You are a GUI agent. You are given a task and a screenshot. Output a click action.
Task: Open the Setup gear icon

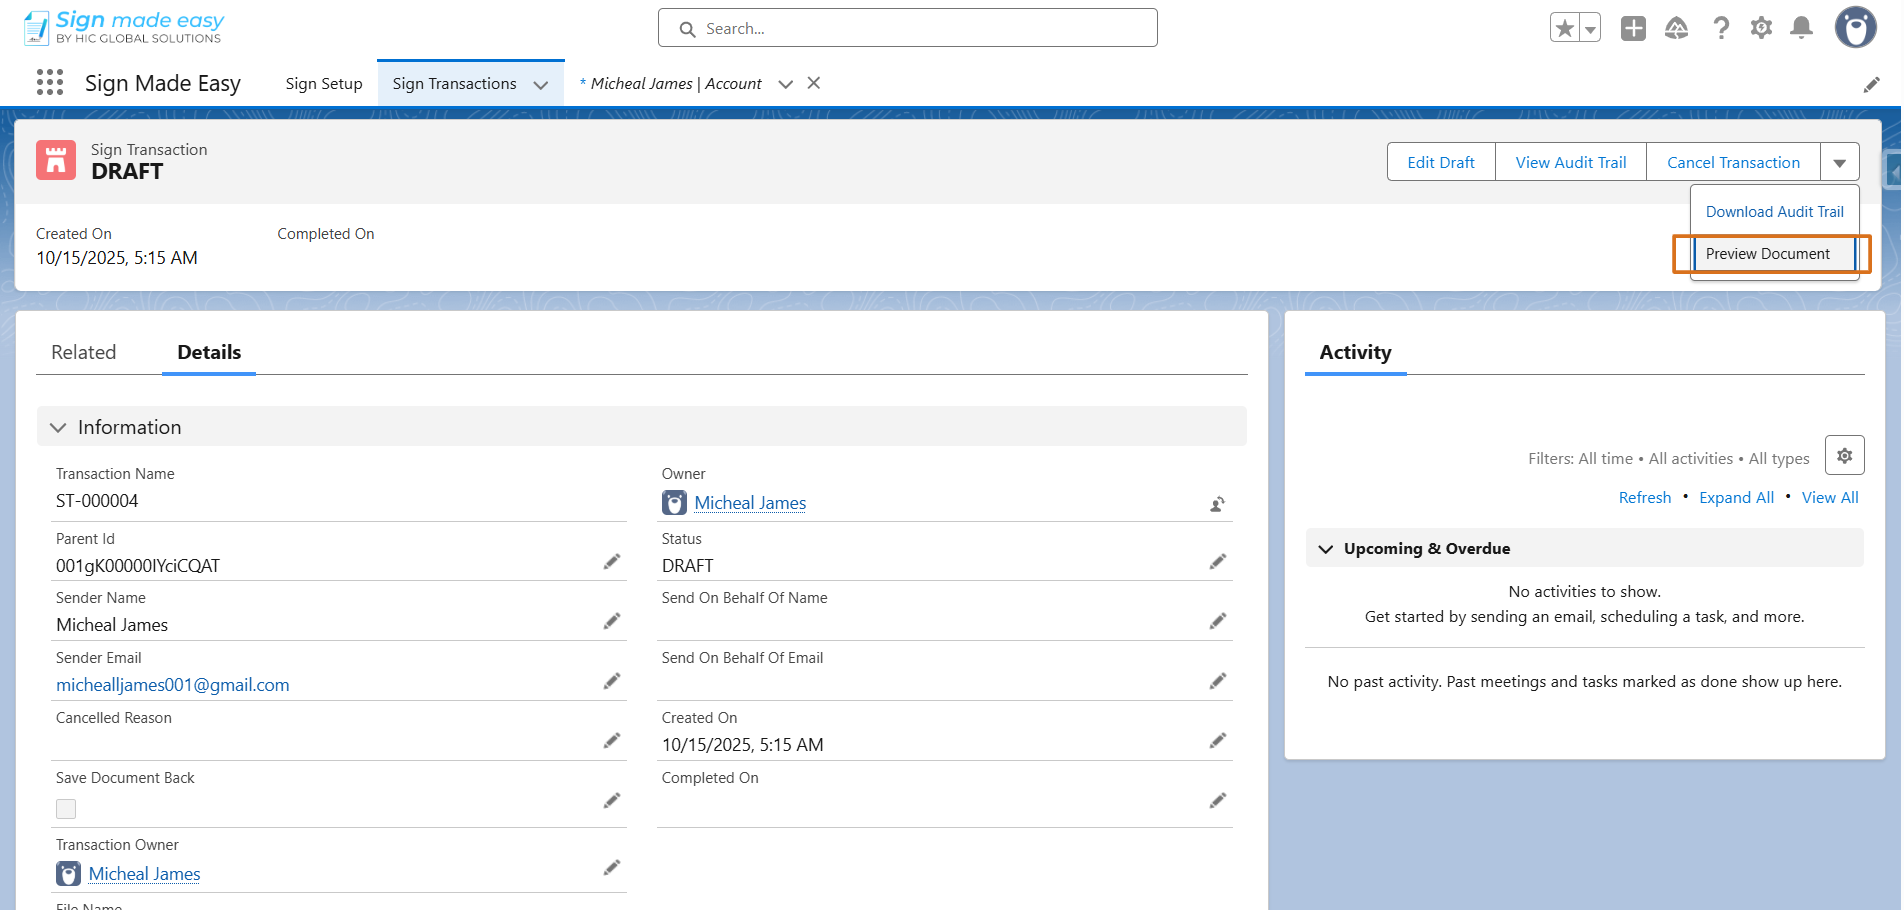click(x=1761, y=28)
